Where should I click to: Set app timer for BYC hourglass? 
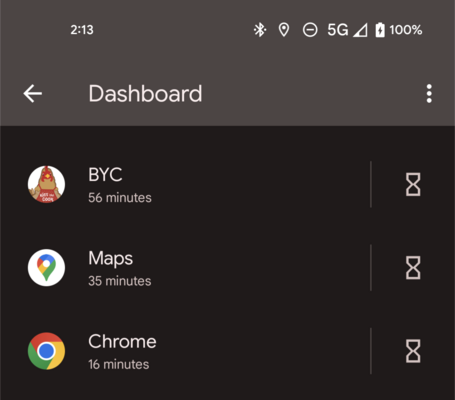point(413,184)
